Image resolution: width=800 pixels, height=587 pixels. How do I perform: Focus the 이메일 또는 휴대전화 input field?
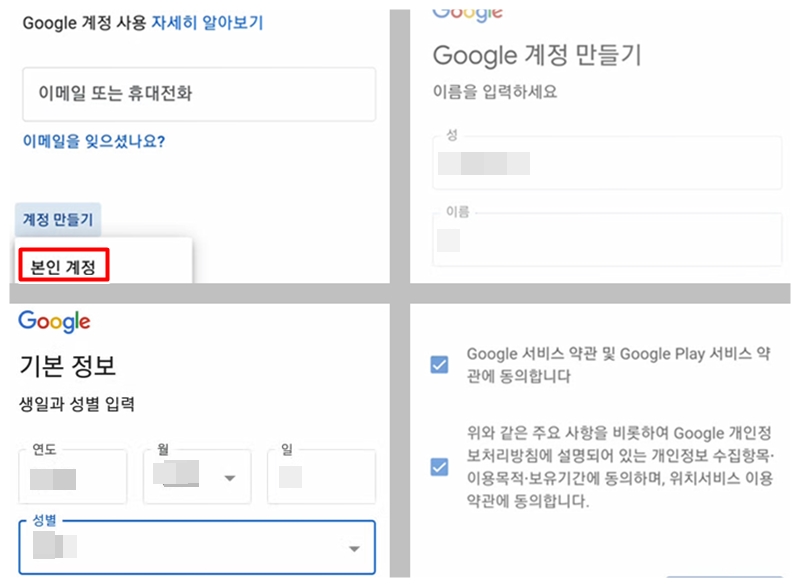pos(199,94)
